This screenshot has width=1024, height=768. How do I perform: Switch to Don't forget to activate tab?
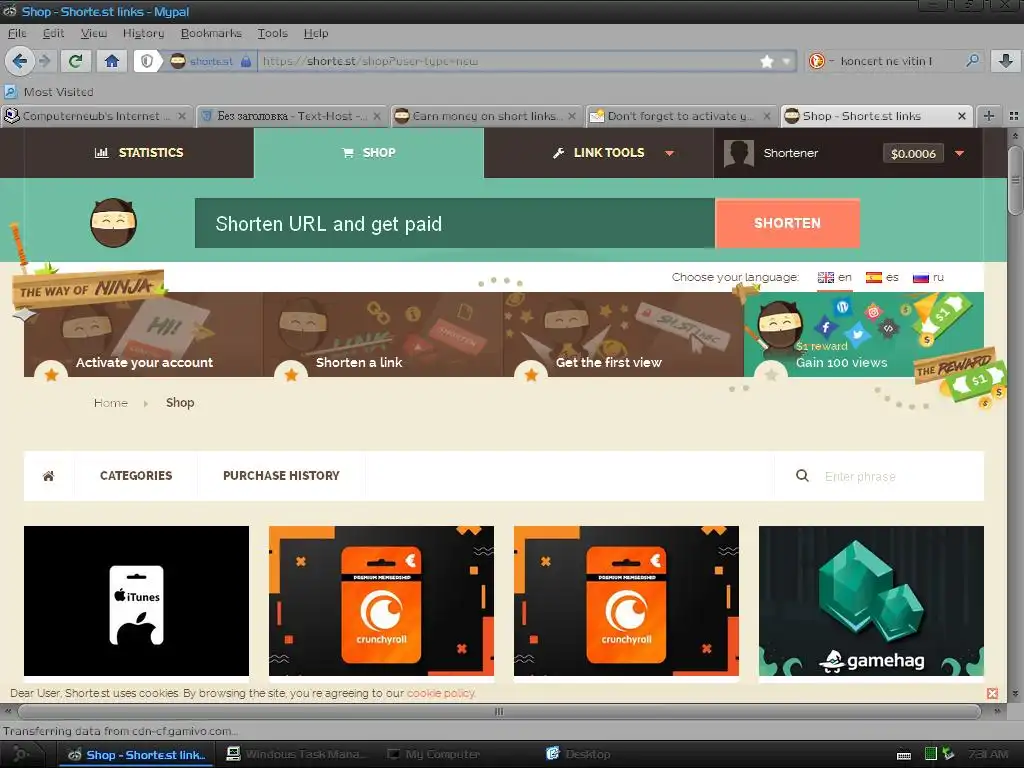tap(680, 116)
